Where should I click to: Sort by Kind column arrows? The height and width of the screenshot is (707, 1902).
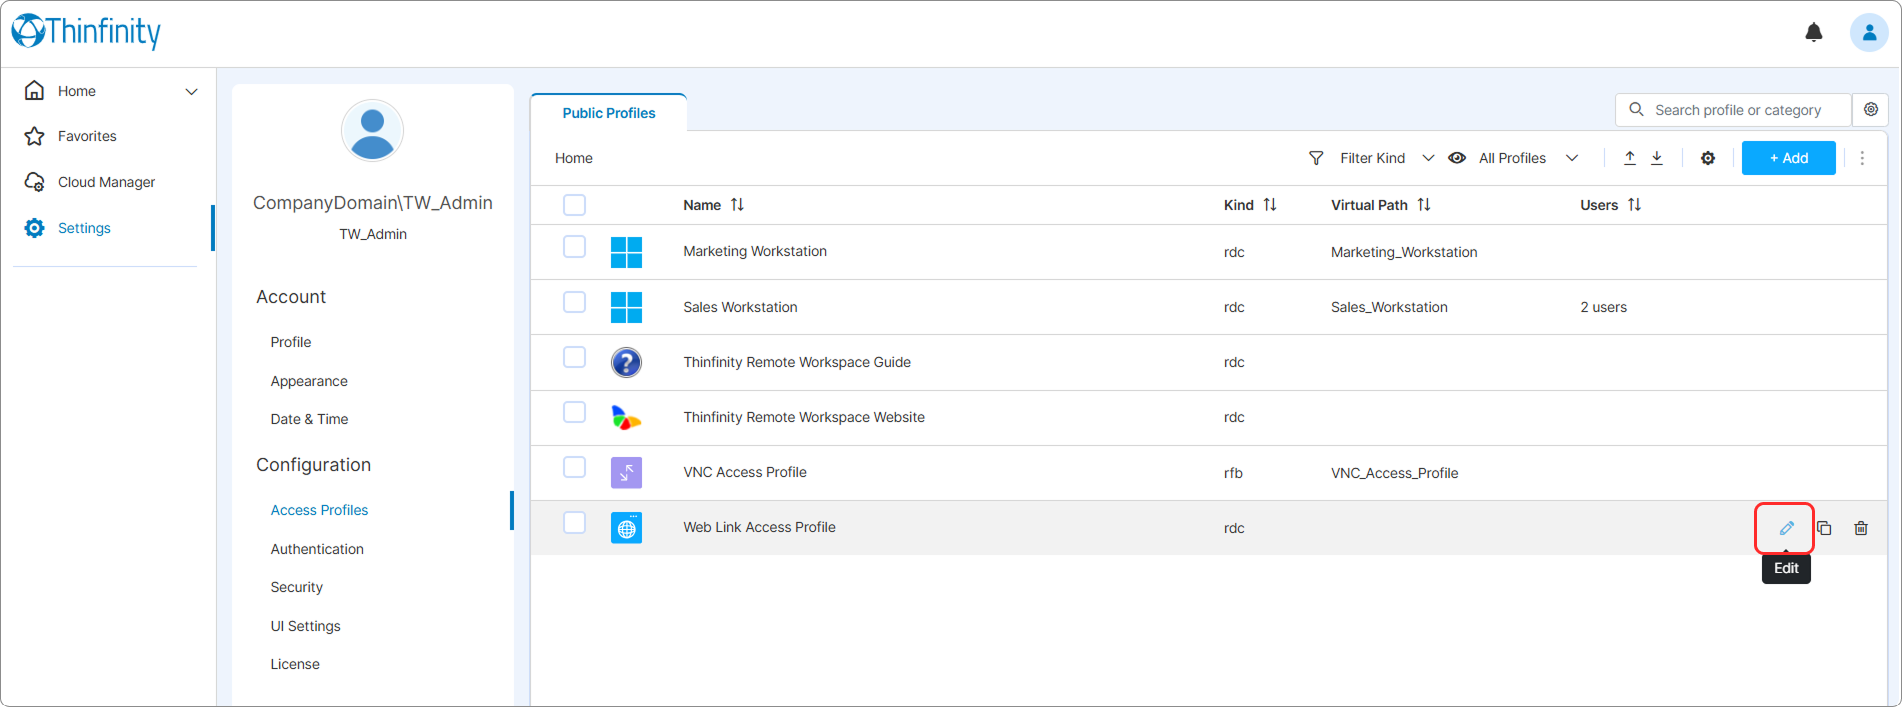pyautogui.click(x=1270, y=205)
